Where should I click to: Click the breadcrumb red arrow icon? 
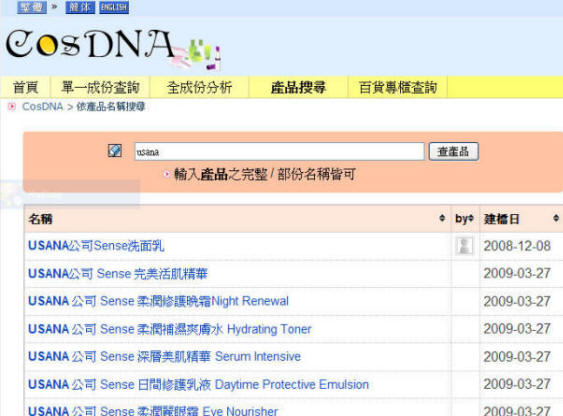[x=12, y=107]
